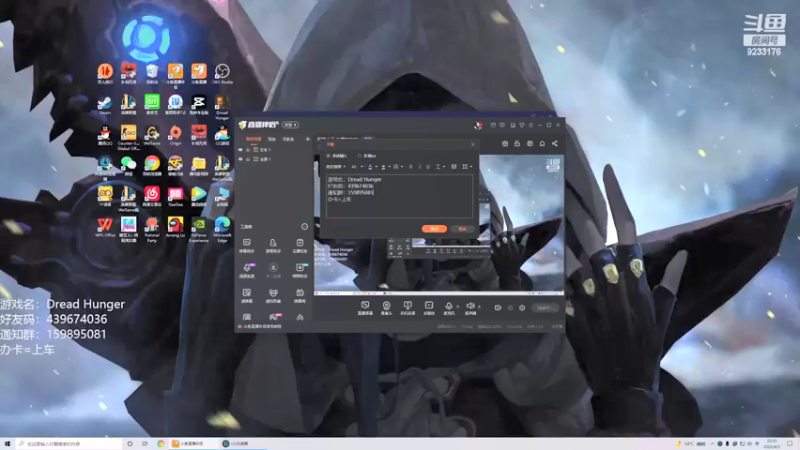800x450 pixels.
Task: Collapse the toolbox panel circle button
Action: click(305, 227)
